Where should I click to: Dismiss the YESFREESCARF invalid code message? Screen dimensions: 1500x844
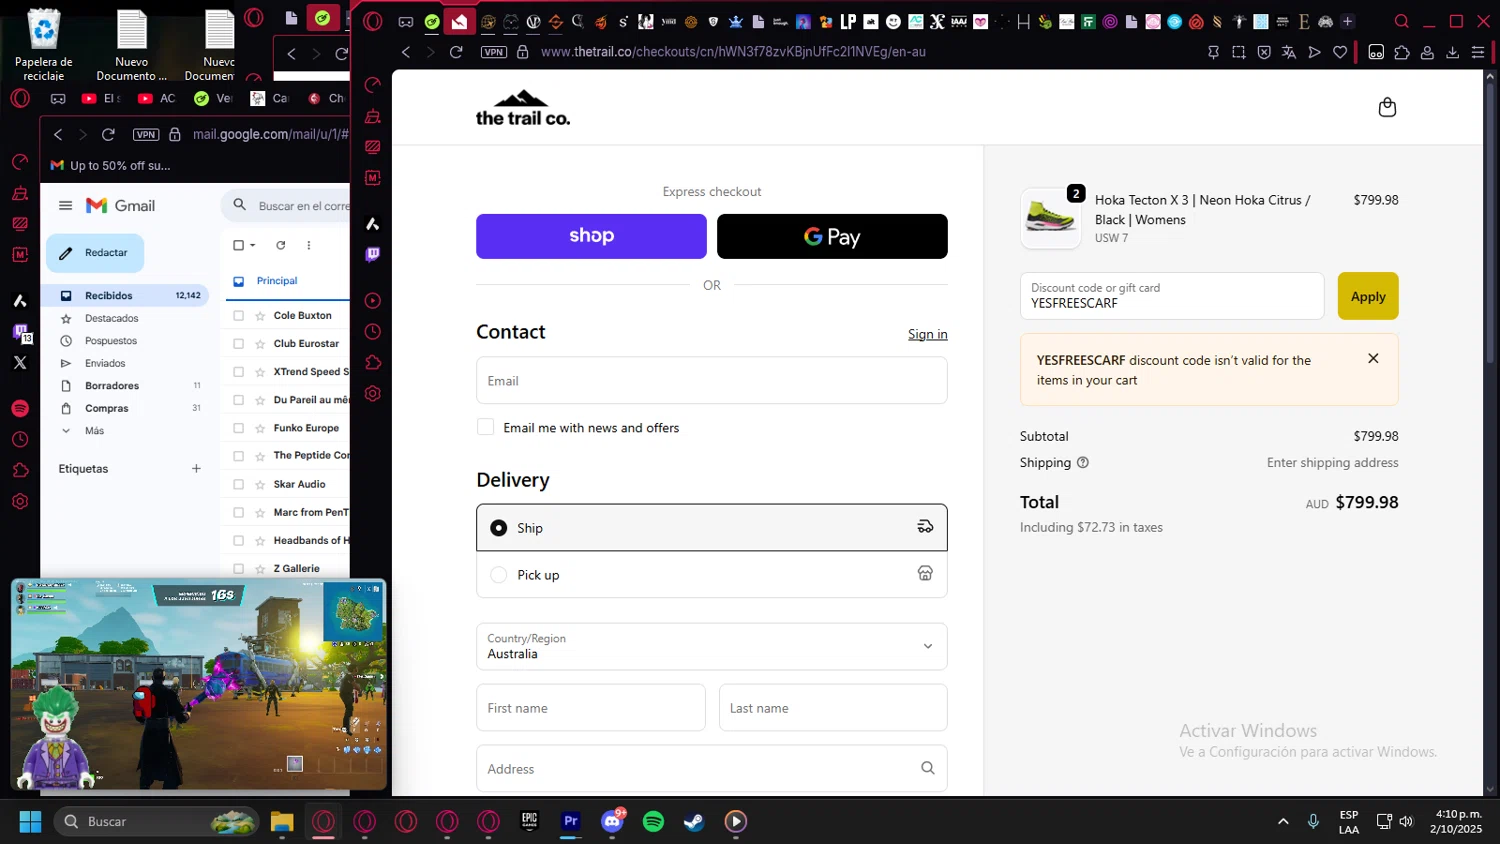coord(1373,358)
